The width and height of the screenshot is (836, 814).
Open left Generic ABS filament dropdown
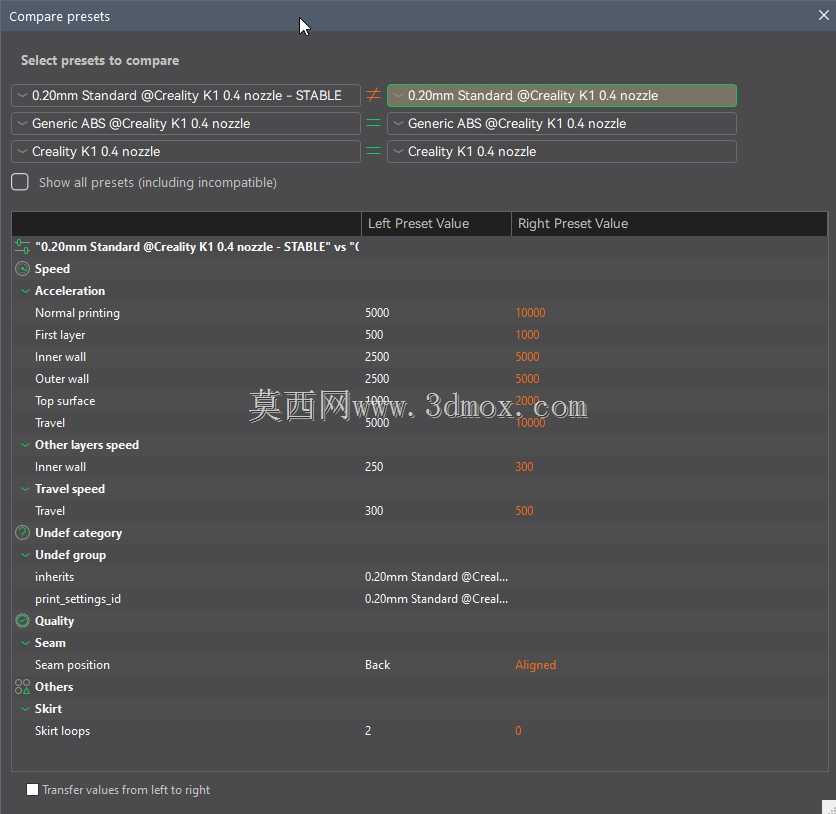click(186, 124)
